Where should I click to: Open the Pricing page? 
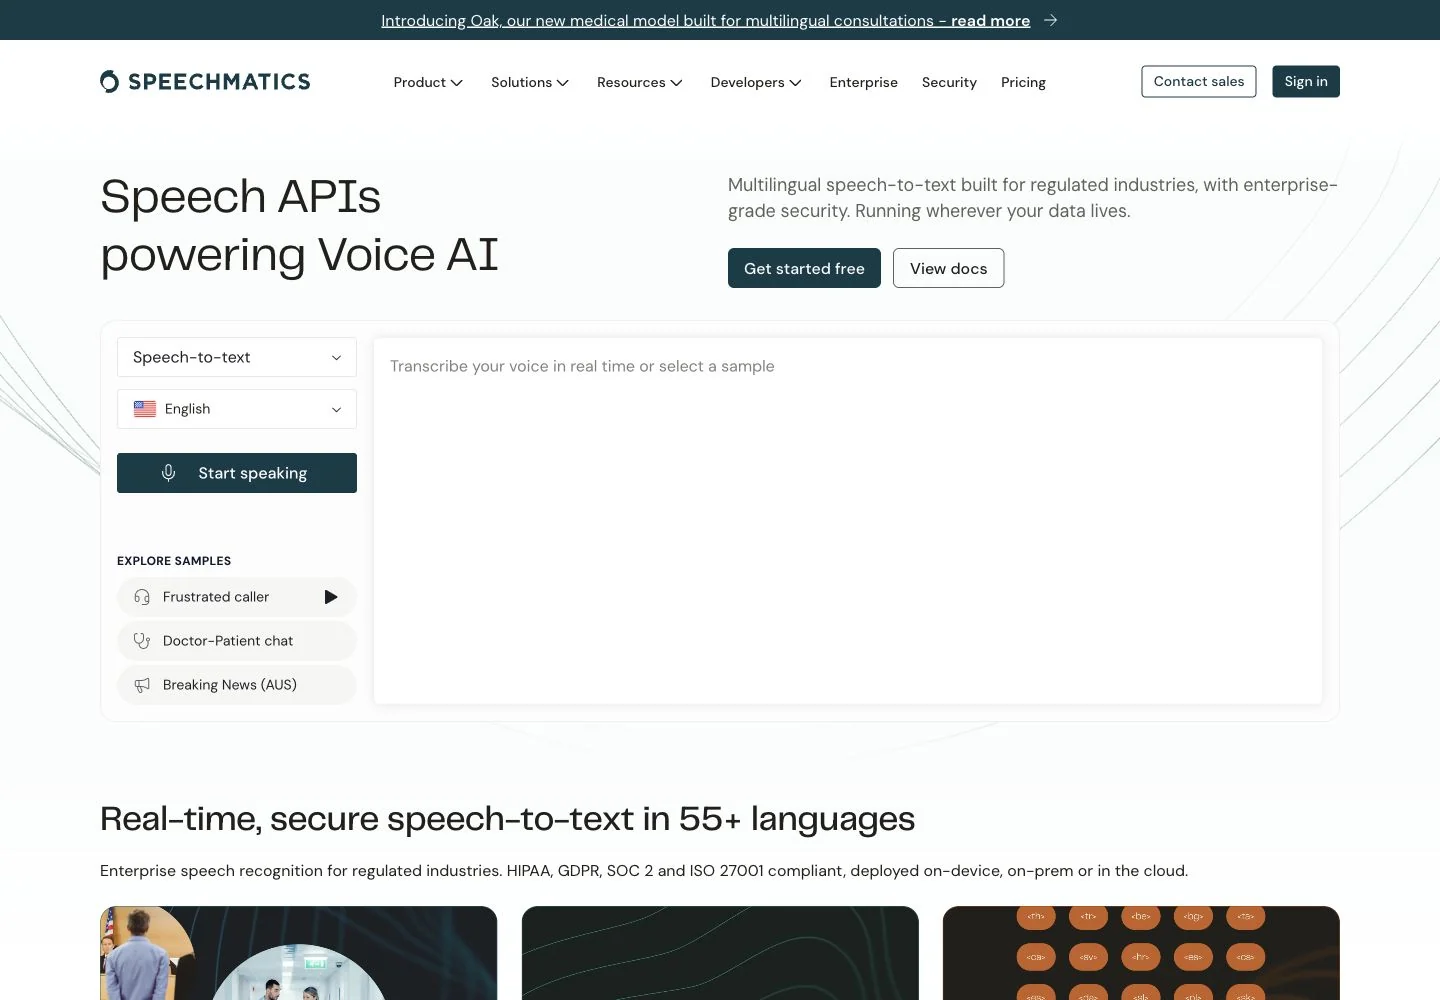[x=1023, y=82]
